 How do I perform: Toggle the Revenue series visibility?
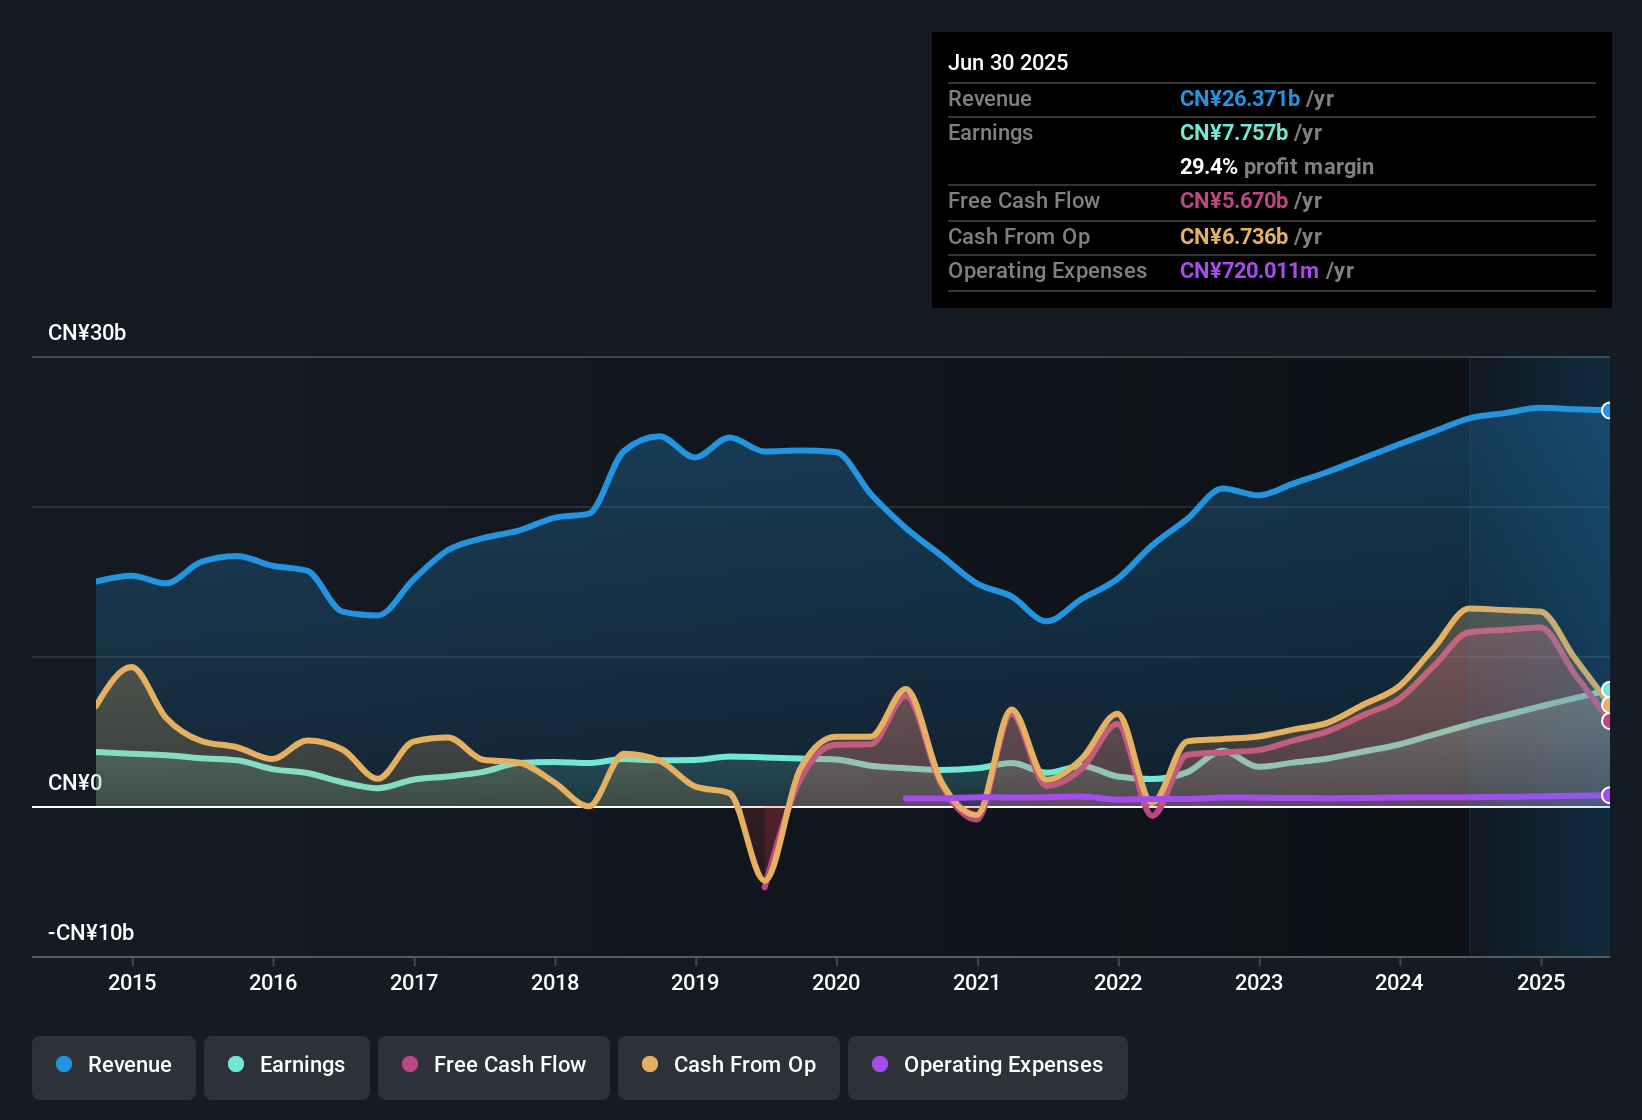click(x=113, y=1065)
